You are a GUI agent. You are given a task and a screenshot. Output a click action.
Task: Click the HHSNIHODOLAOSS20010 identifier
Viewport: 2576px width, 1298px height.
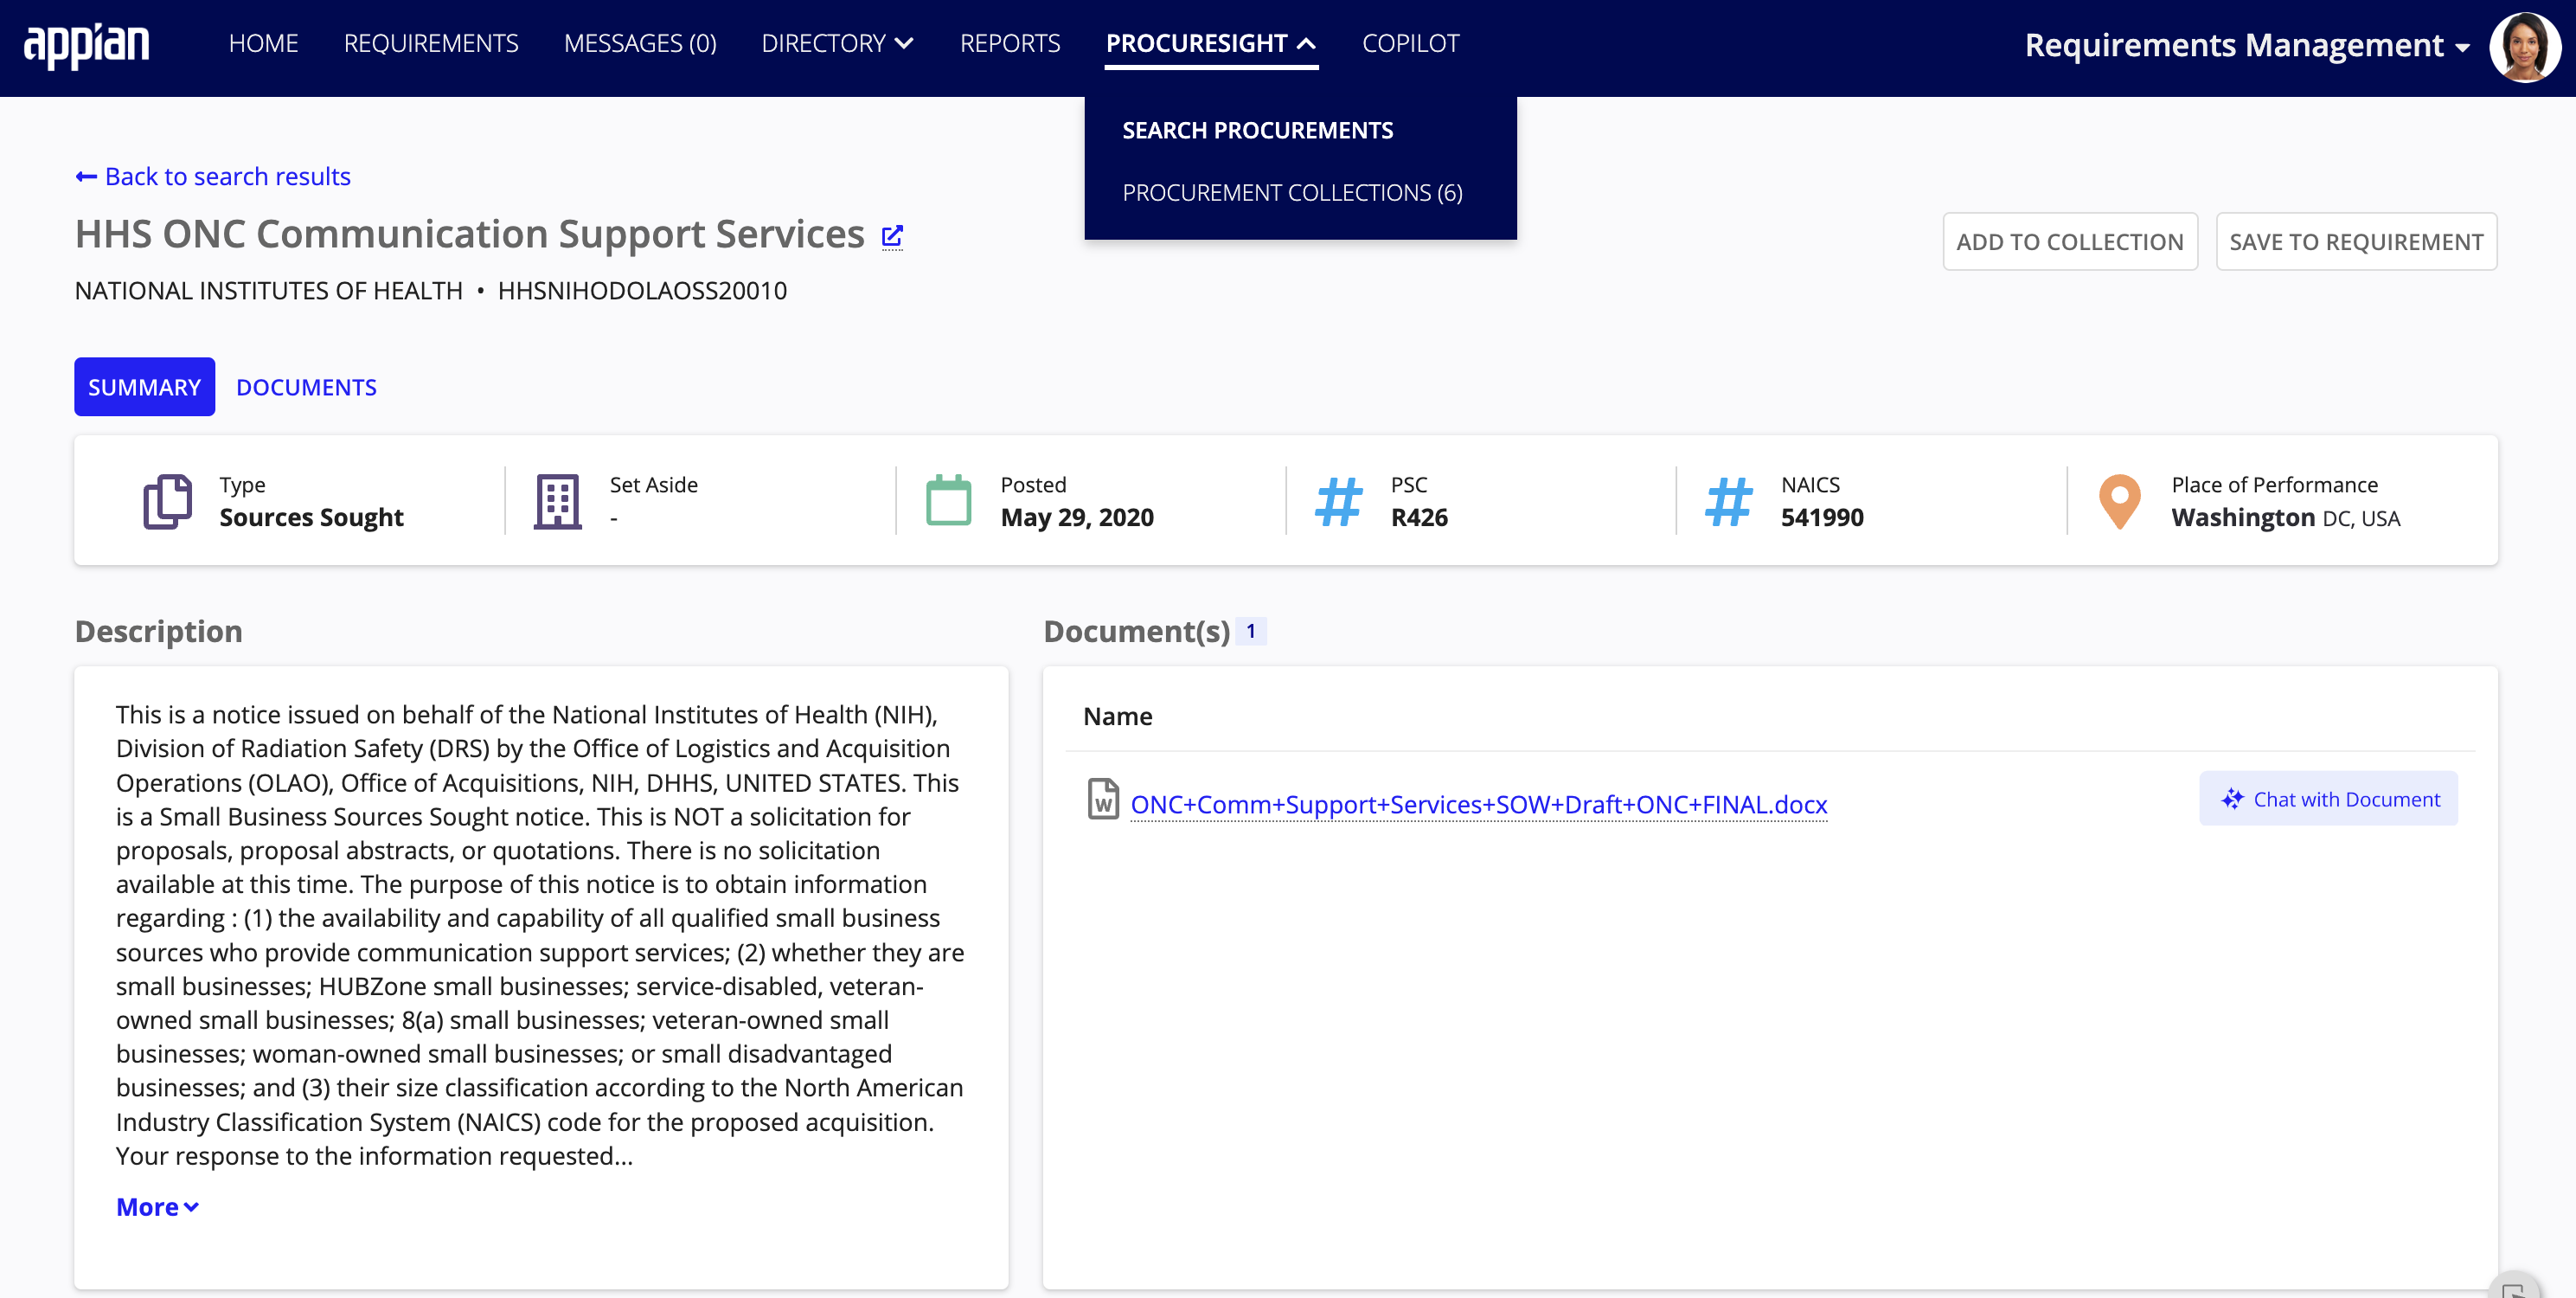tap(642, 291)
